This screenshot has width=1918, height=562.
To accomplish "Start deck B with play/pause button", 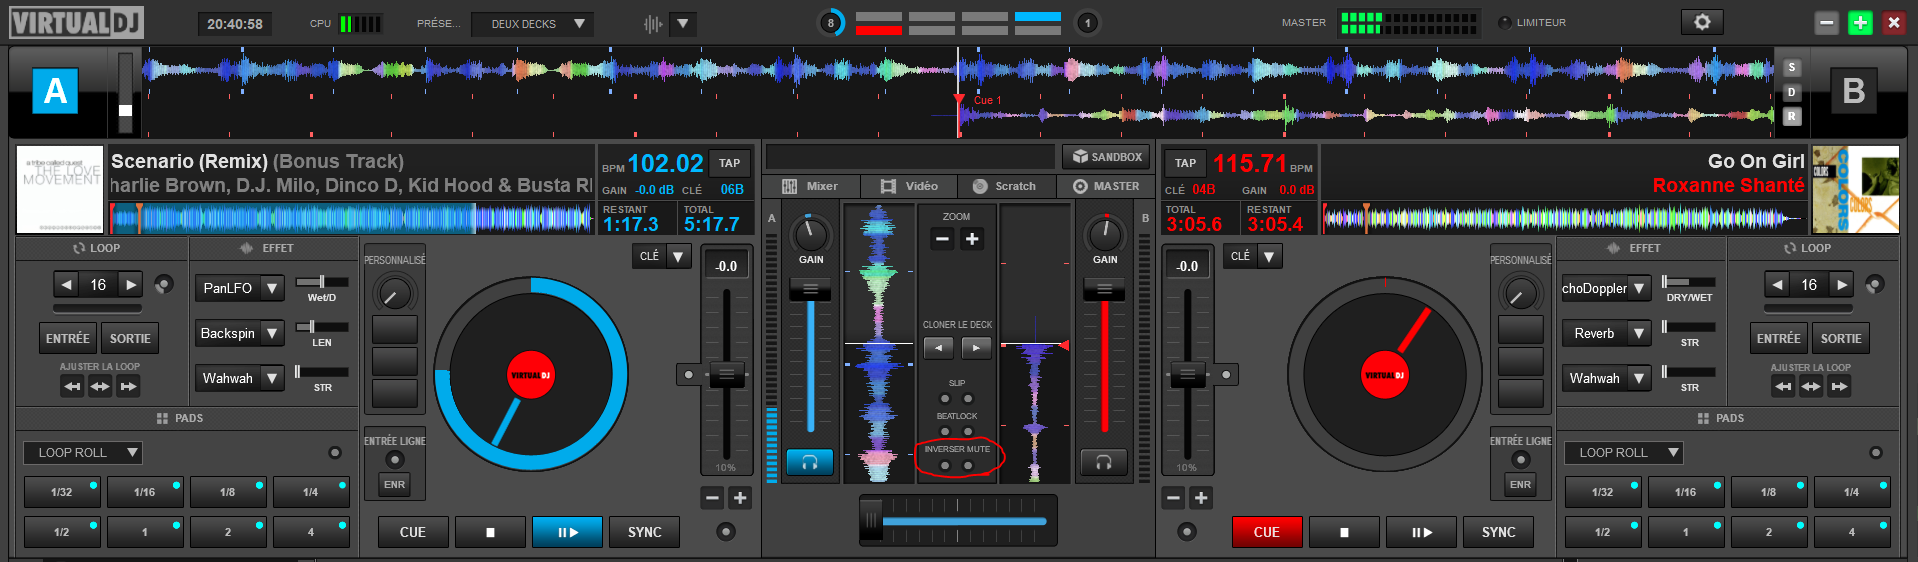I will 1421,532.
